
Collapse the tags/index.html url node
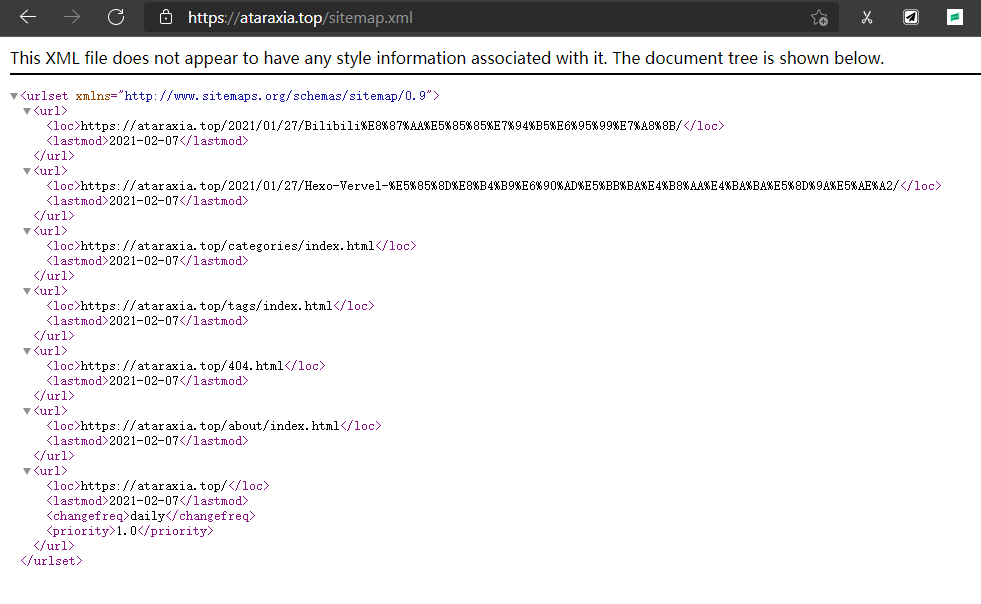27,291
